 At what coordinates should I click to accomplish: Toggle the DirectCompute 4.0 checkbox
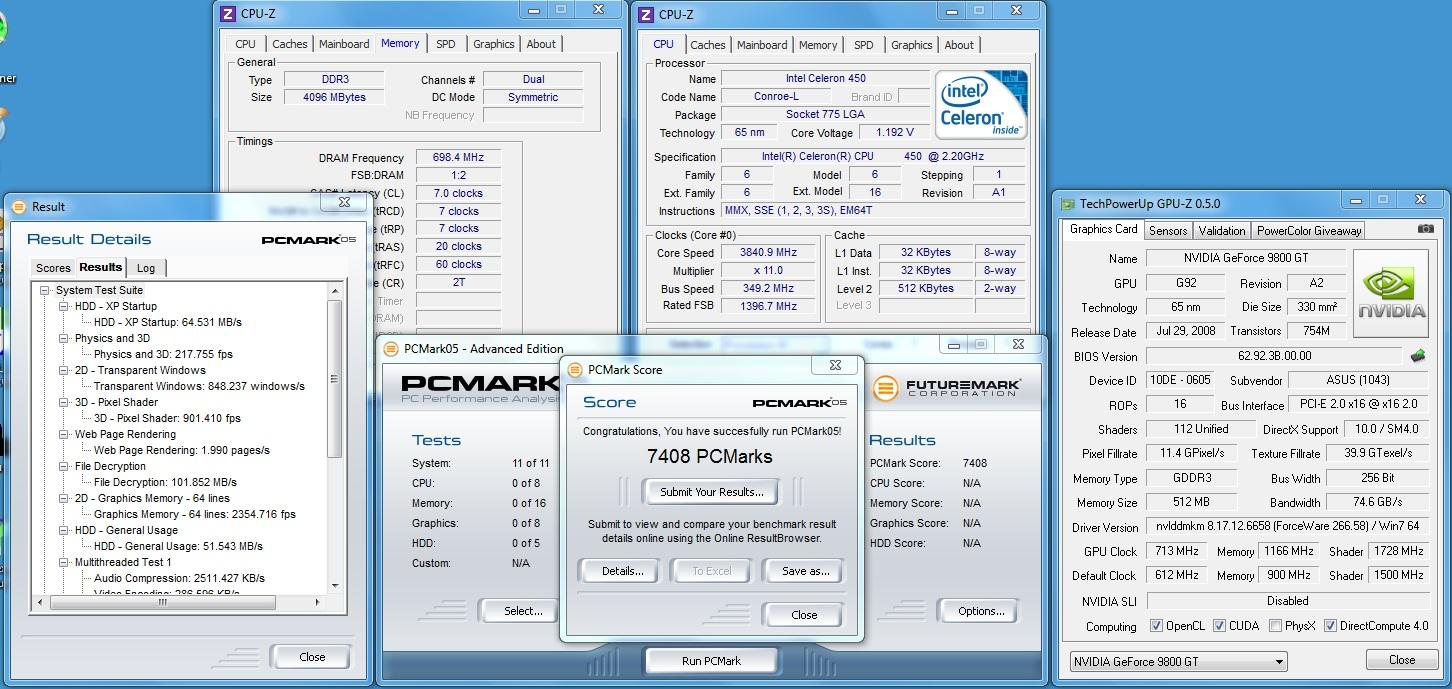point(1330,626)
